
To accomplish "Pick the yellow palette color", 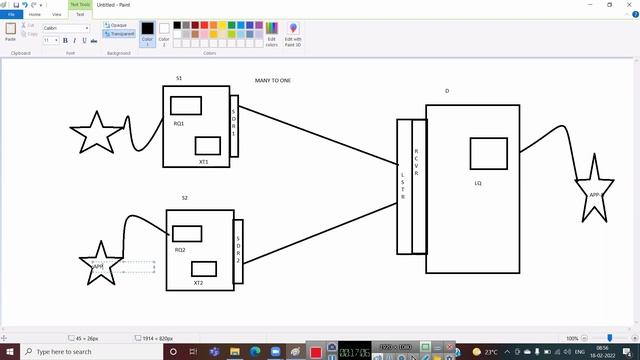I will (x=222, y=25).
